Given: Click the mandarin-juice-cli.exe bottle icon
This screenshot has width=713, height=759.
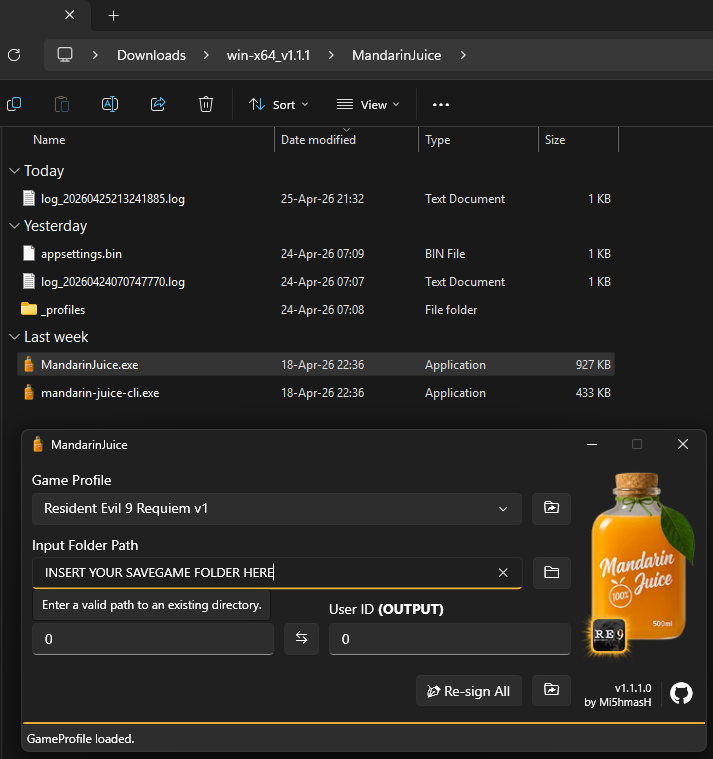Looking at the screenshot, I should click(29, 393).
